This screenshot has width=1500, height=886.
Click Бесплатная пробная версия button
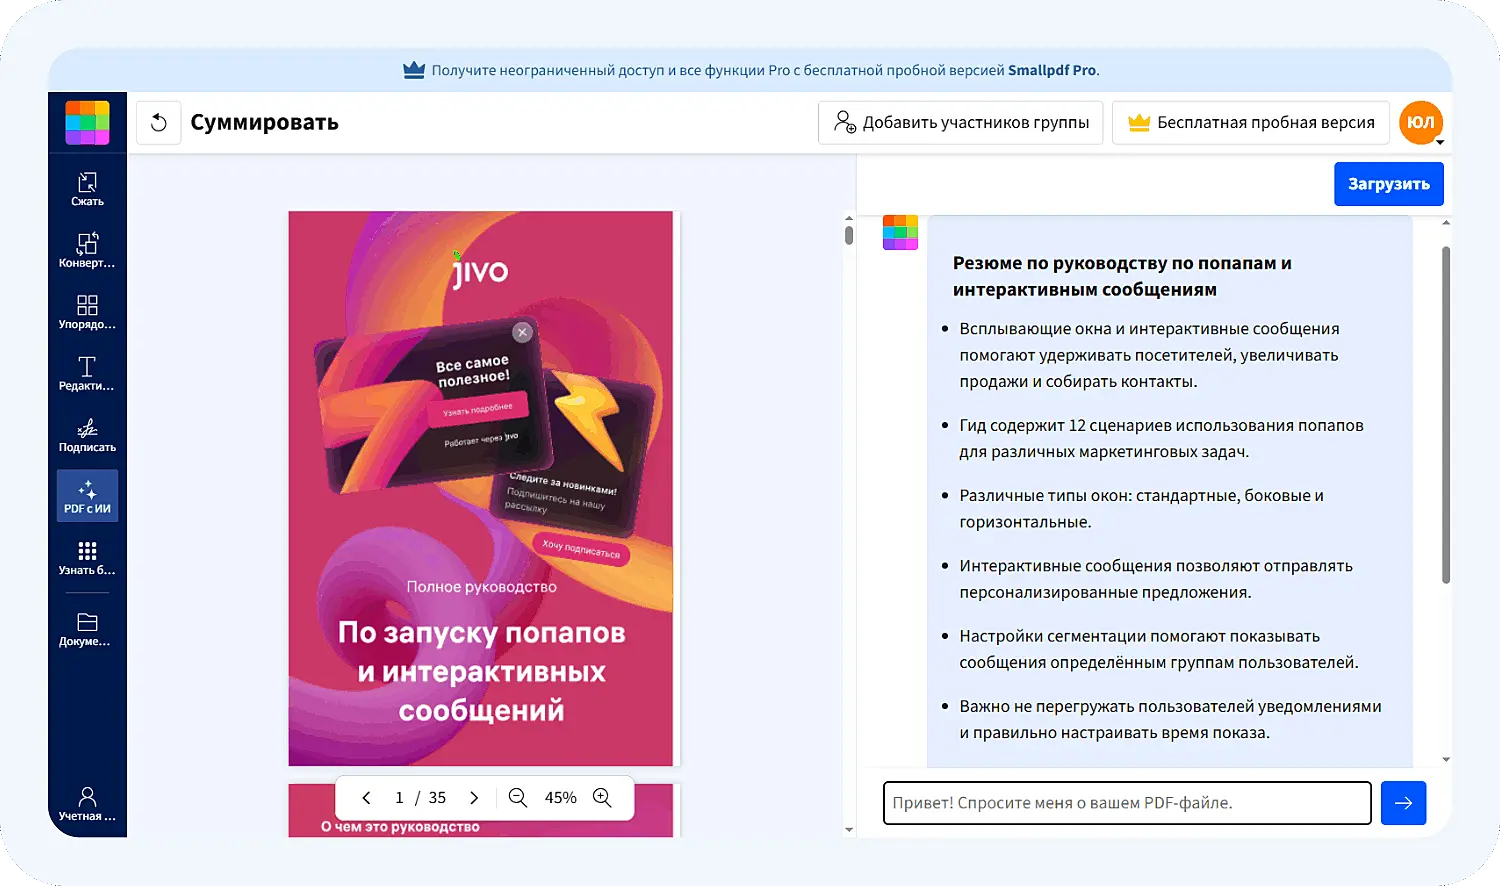tap(1251, 123)
